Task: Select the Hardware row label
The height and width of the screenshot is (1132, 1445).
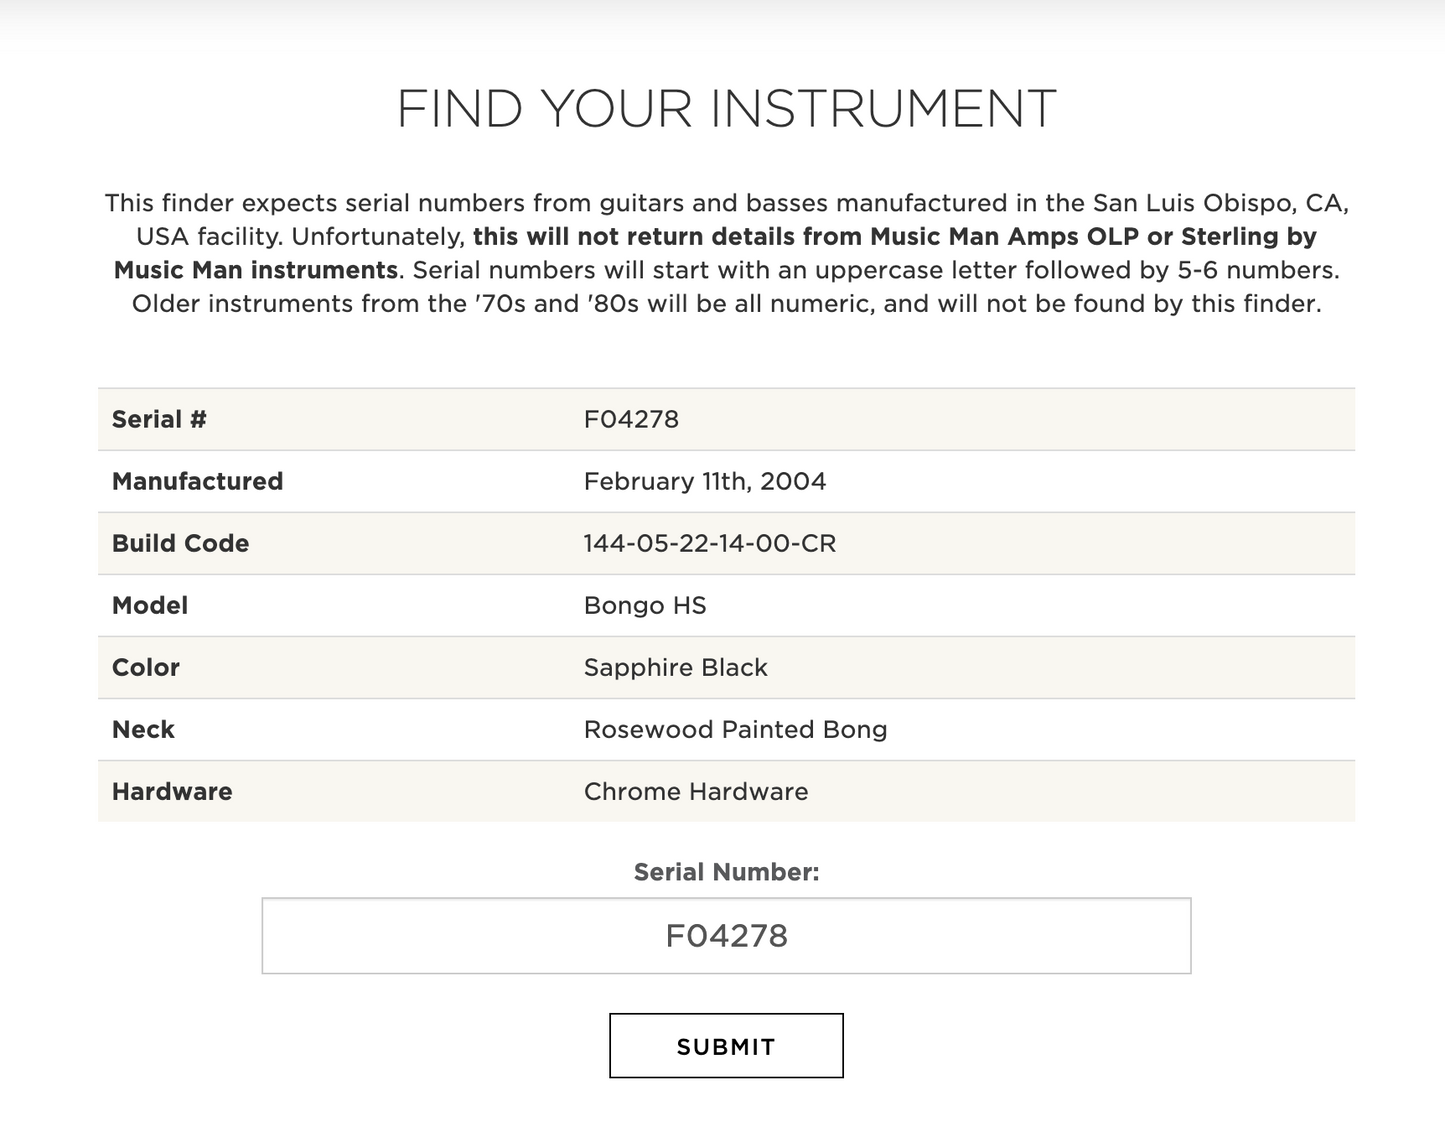Action: (x=172, y=792)
